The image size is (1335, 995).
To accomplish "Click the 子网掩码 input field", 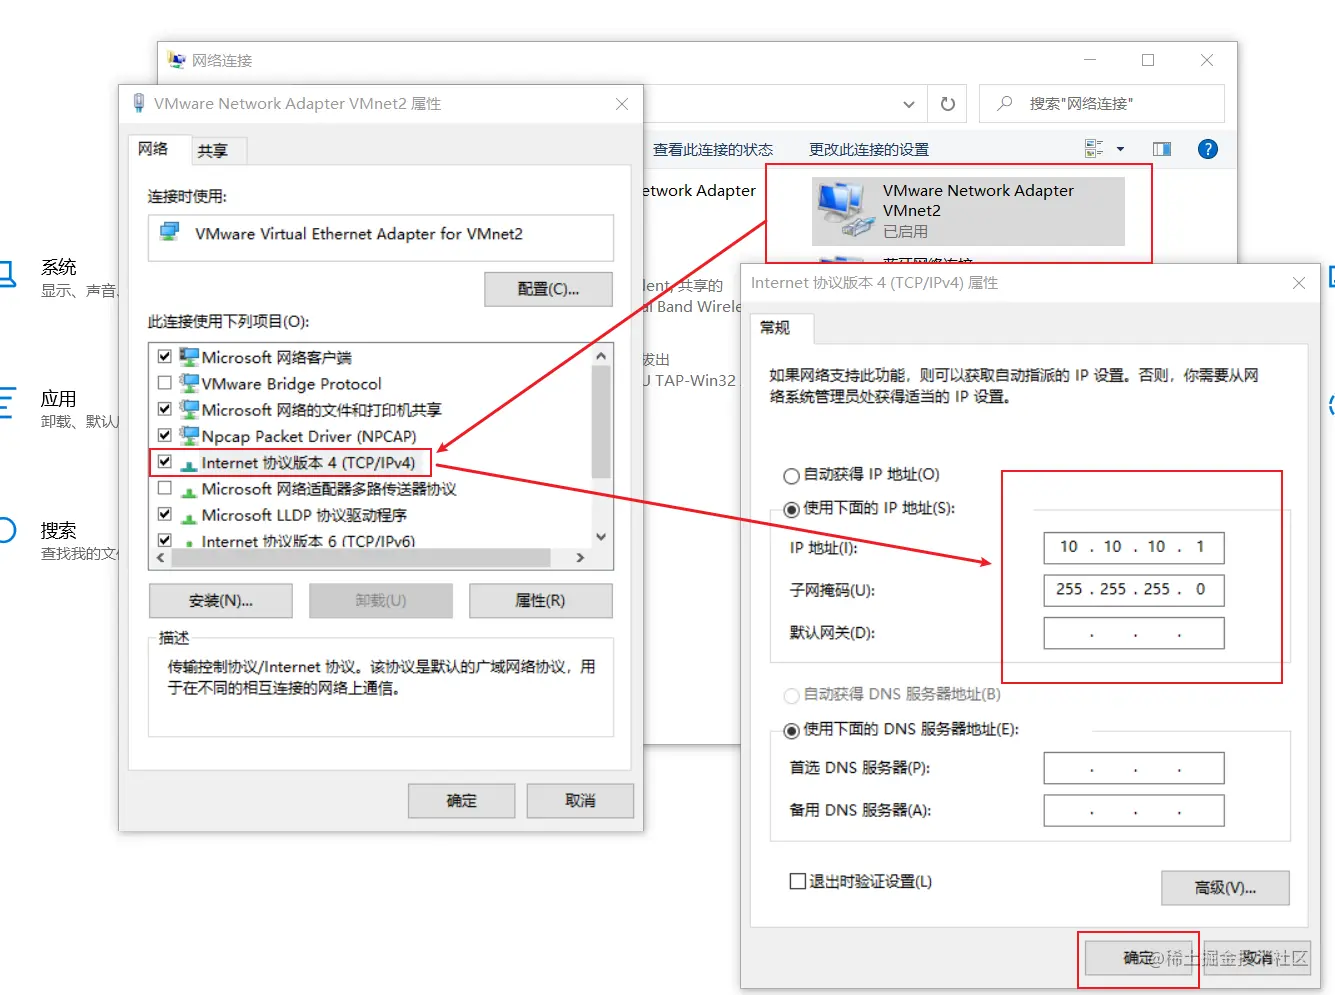I will 1134,590.
